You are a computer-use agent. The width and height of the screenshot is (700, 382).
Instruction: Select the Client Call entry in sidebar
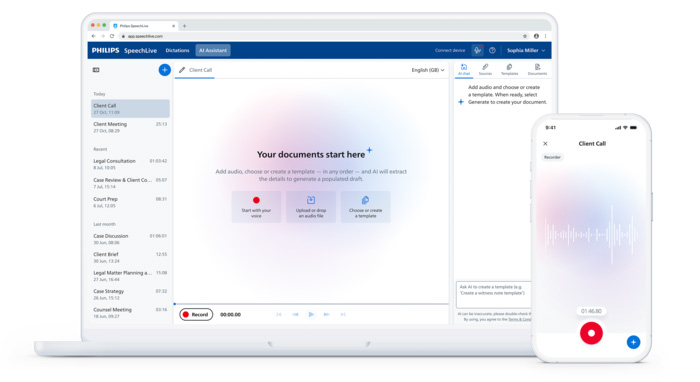130,108
